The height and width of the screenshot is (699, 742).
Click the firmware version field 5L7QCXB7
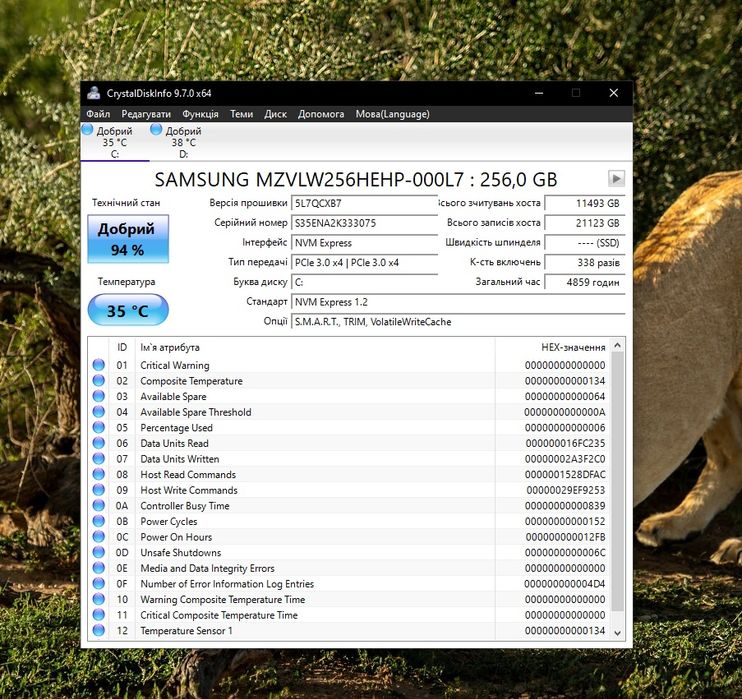tap(364, 203)
